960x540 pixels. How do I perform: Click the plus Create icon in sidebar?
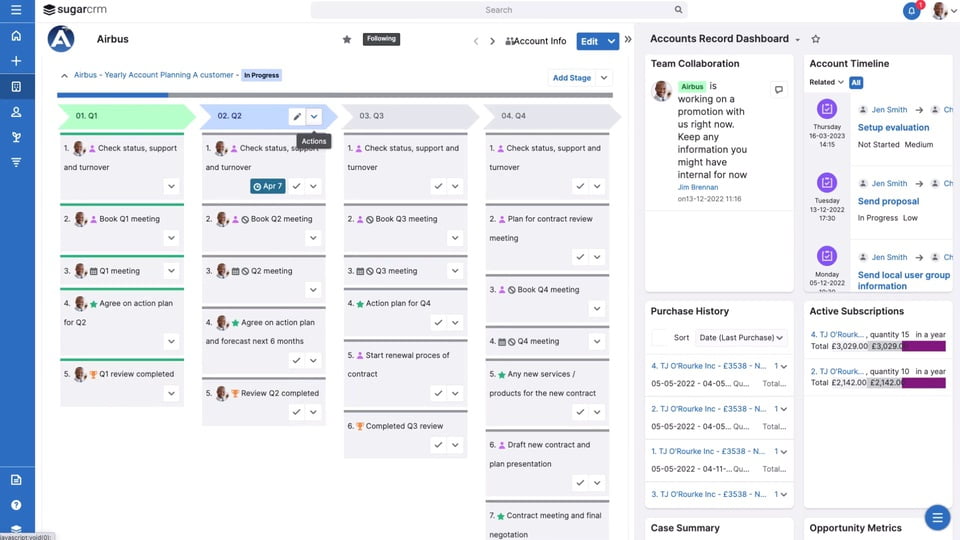(x=16, y=61)
